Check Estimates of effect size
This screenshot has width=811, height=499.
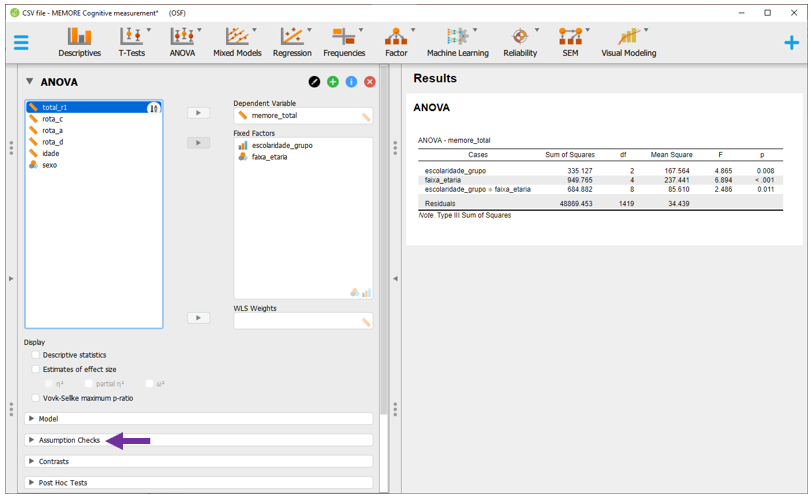click(37, 369)
